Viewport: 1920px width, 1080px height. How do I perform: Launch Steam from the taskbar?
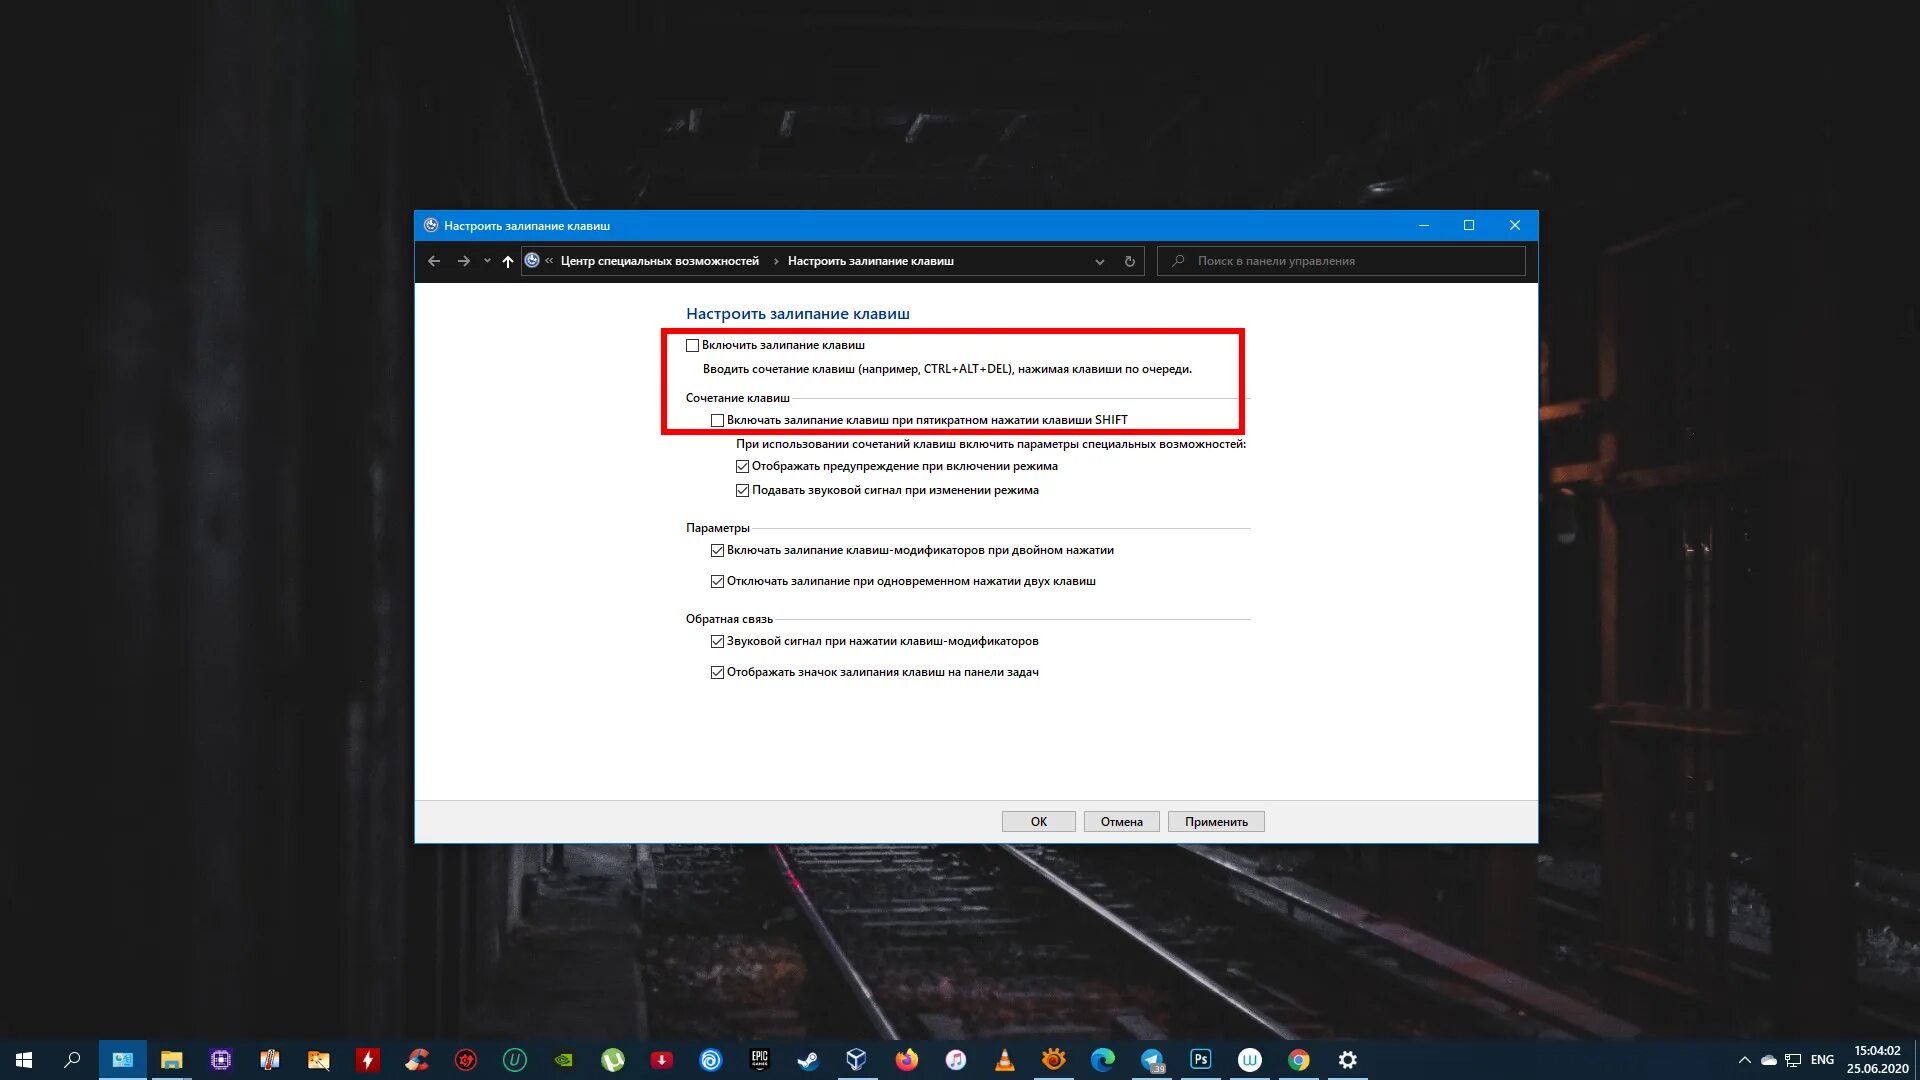click(809, 1060)
